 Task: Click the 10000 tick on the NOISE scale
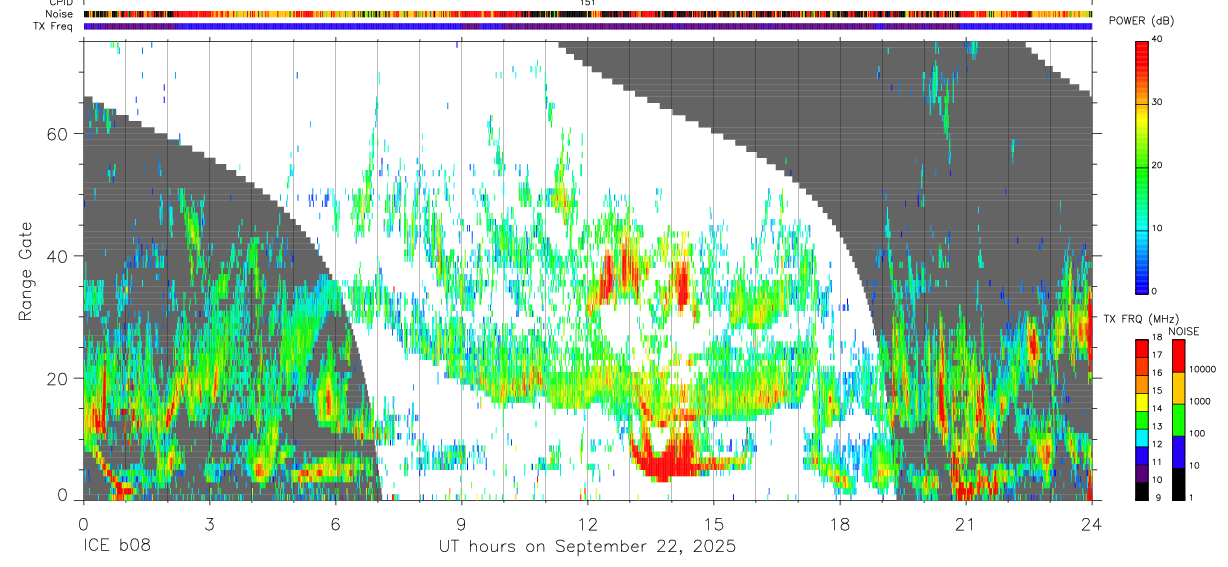click(1203, 369)
